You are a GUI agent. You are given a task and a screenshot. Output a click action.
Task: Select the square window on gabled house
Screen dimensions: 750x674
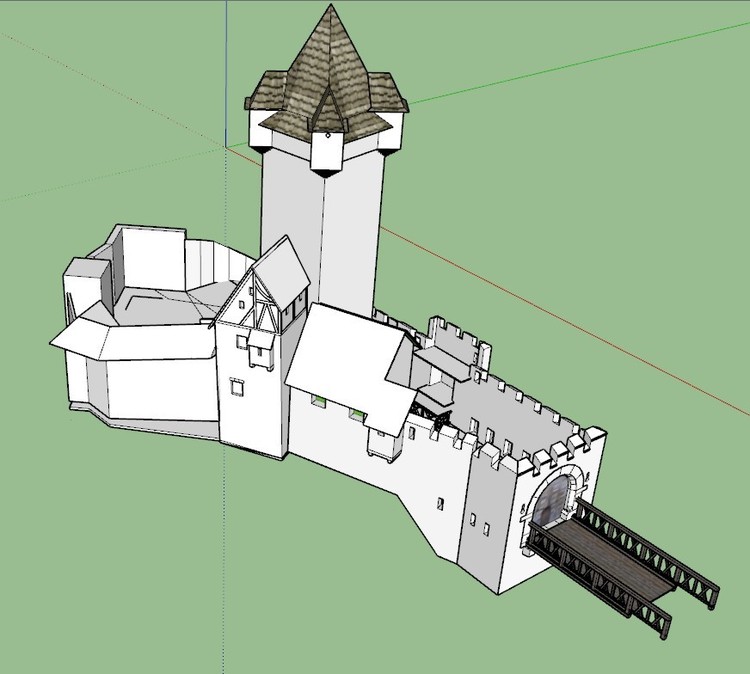coord(236,387)
